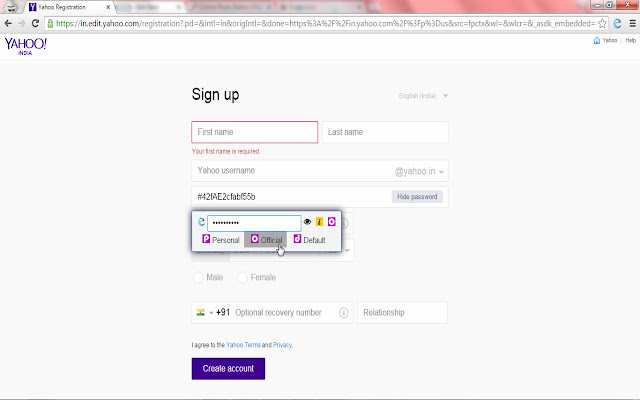Focus the master password field in popup

254,223
